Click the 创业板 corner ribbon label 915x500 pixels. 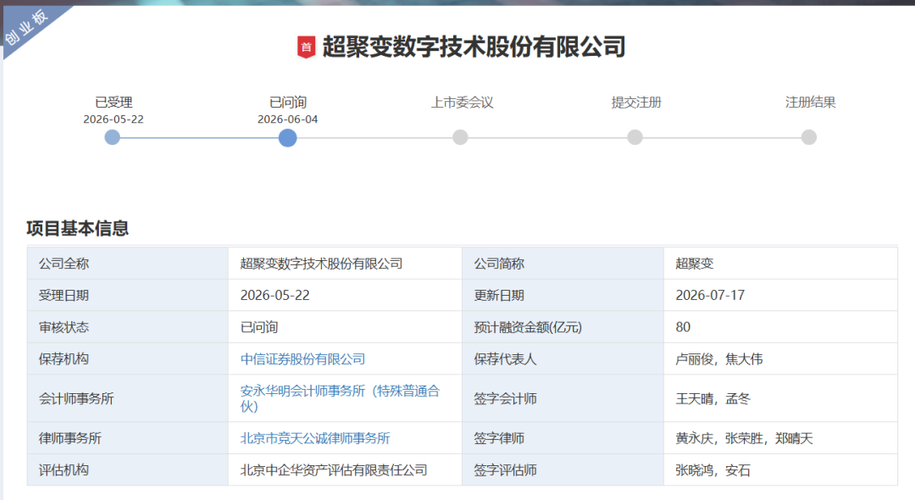coord(26,27)
